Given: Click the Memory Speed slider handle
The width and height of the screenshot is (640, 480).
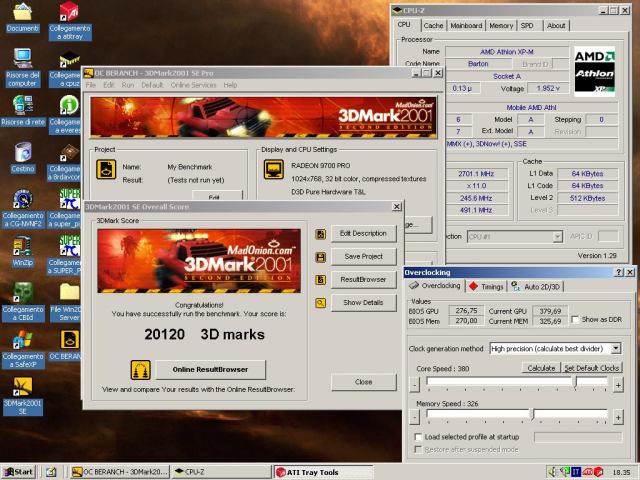Looking at the screenshot, I should (x=532, y=414).
